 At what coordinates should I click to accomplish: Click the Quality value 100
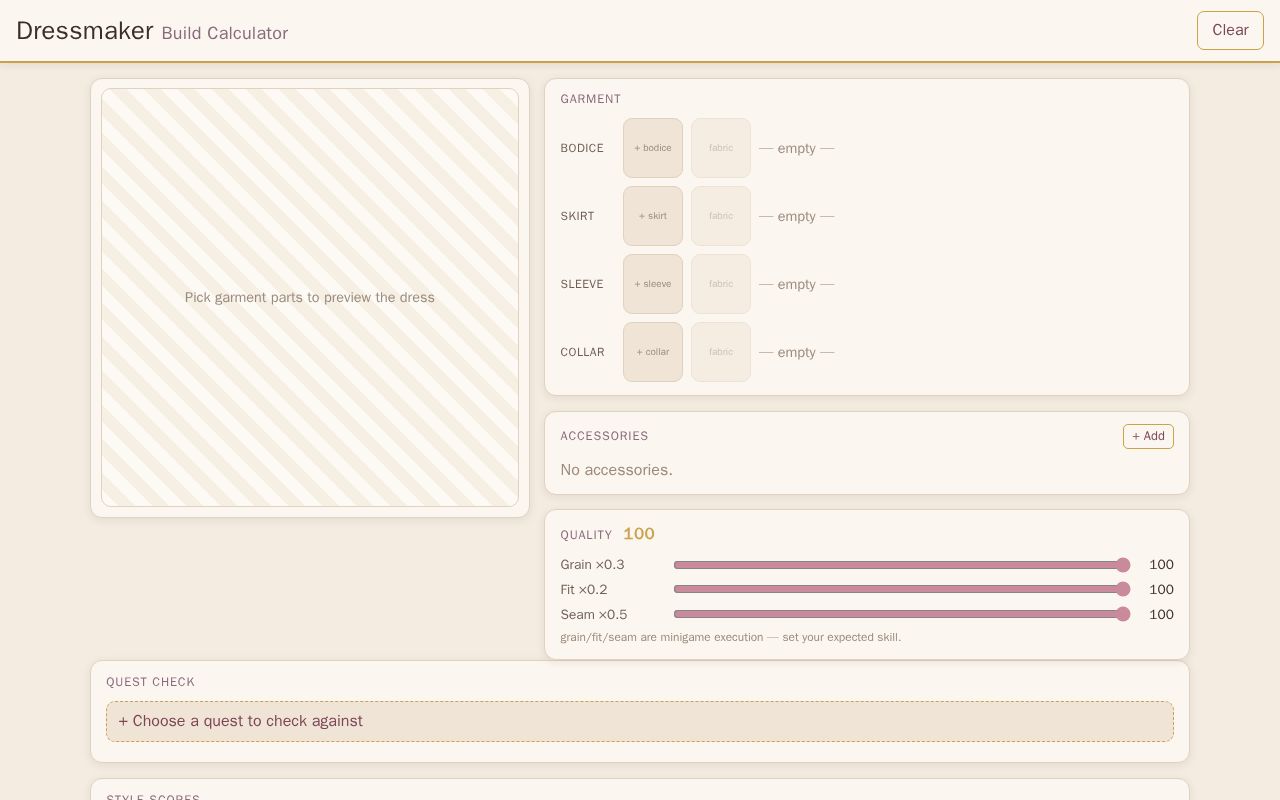point(639,534)
